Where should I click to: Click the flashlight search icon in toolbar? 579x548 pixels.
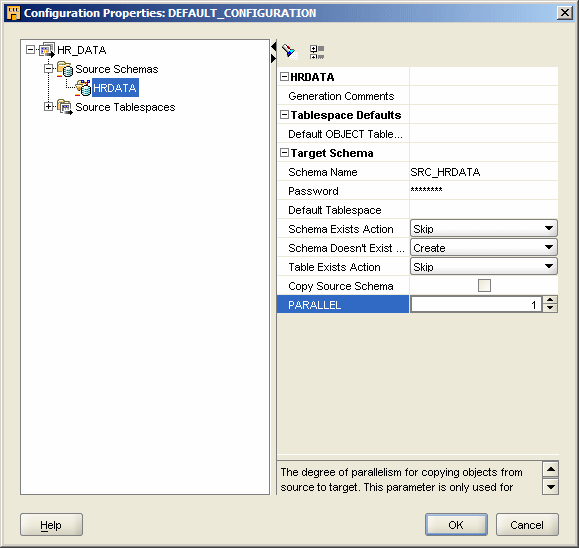[290, 51]
